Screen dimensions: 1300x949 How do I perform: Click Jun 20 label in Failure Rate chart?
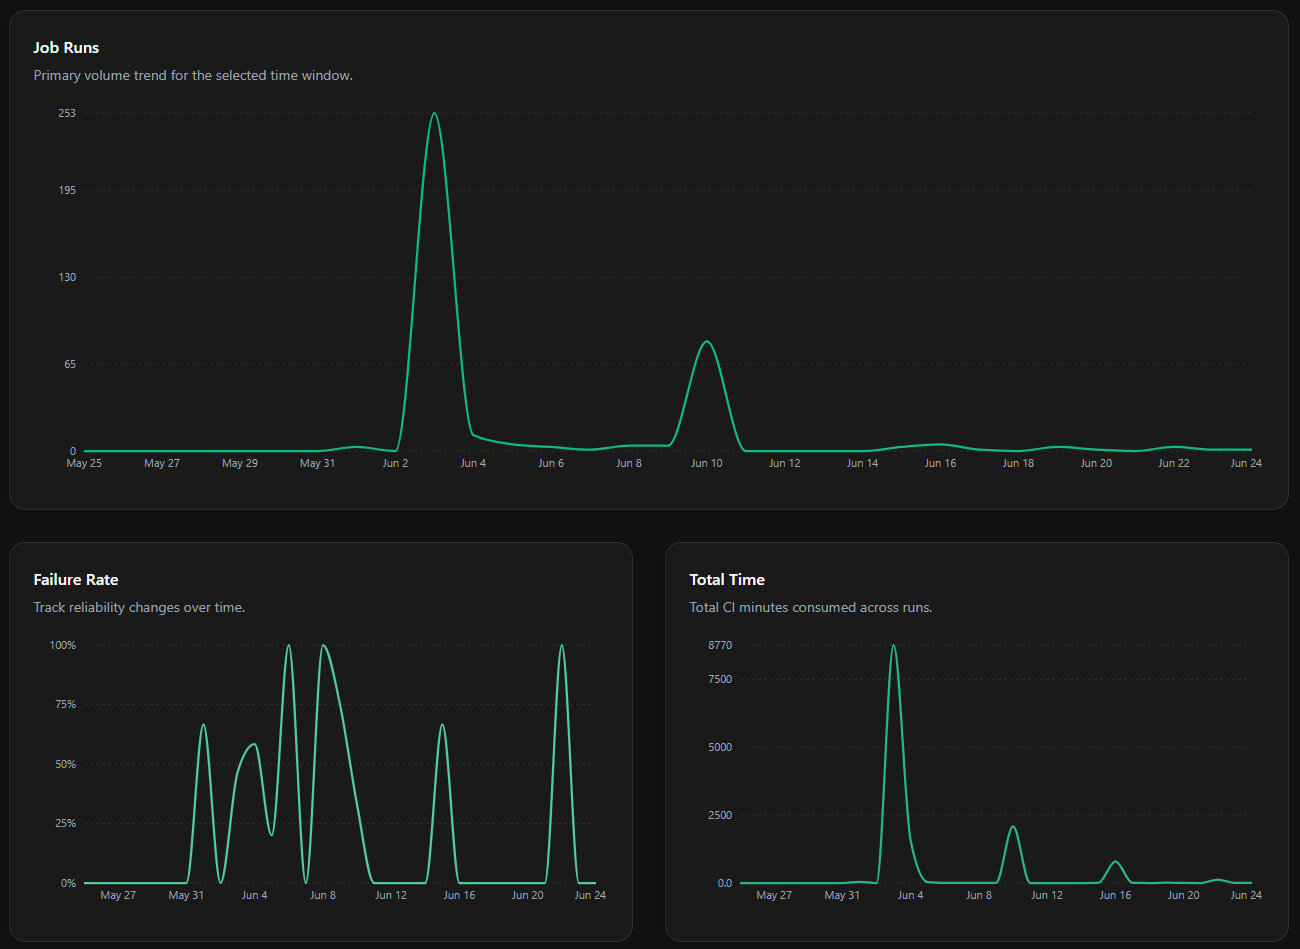(528, 895)
